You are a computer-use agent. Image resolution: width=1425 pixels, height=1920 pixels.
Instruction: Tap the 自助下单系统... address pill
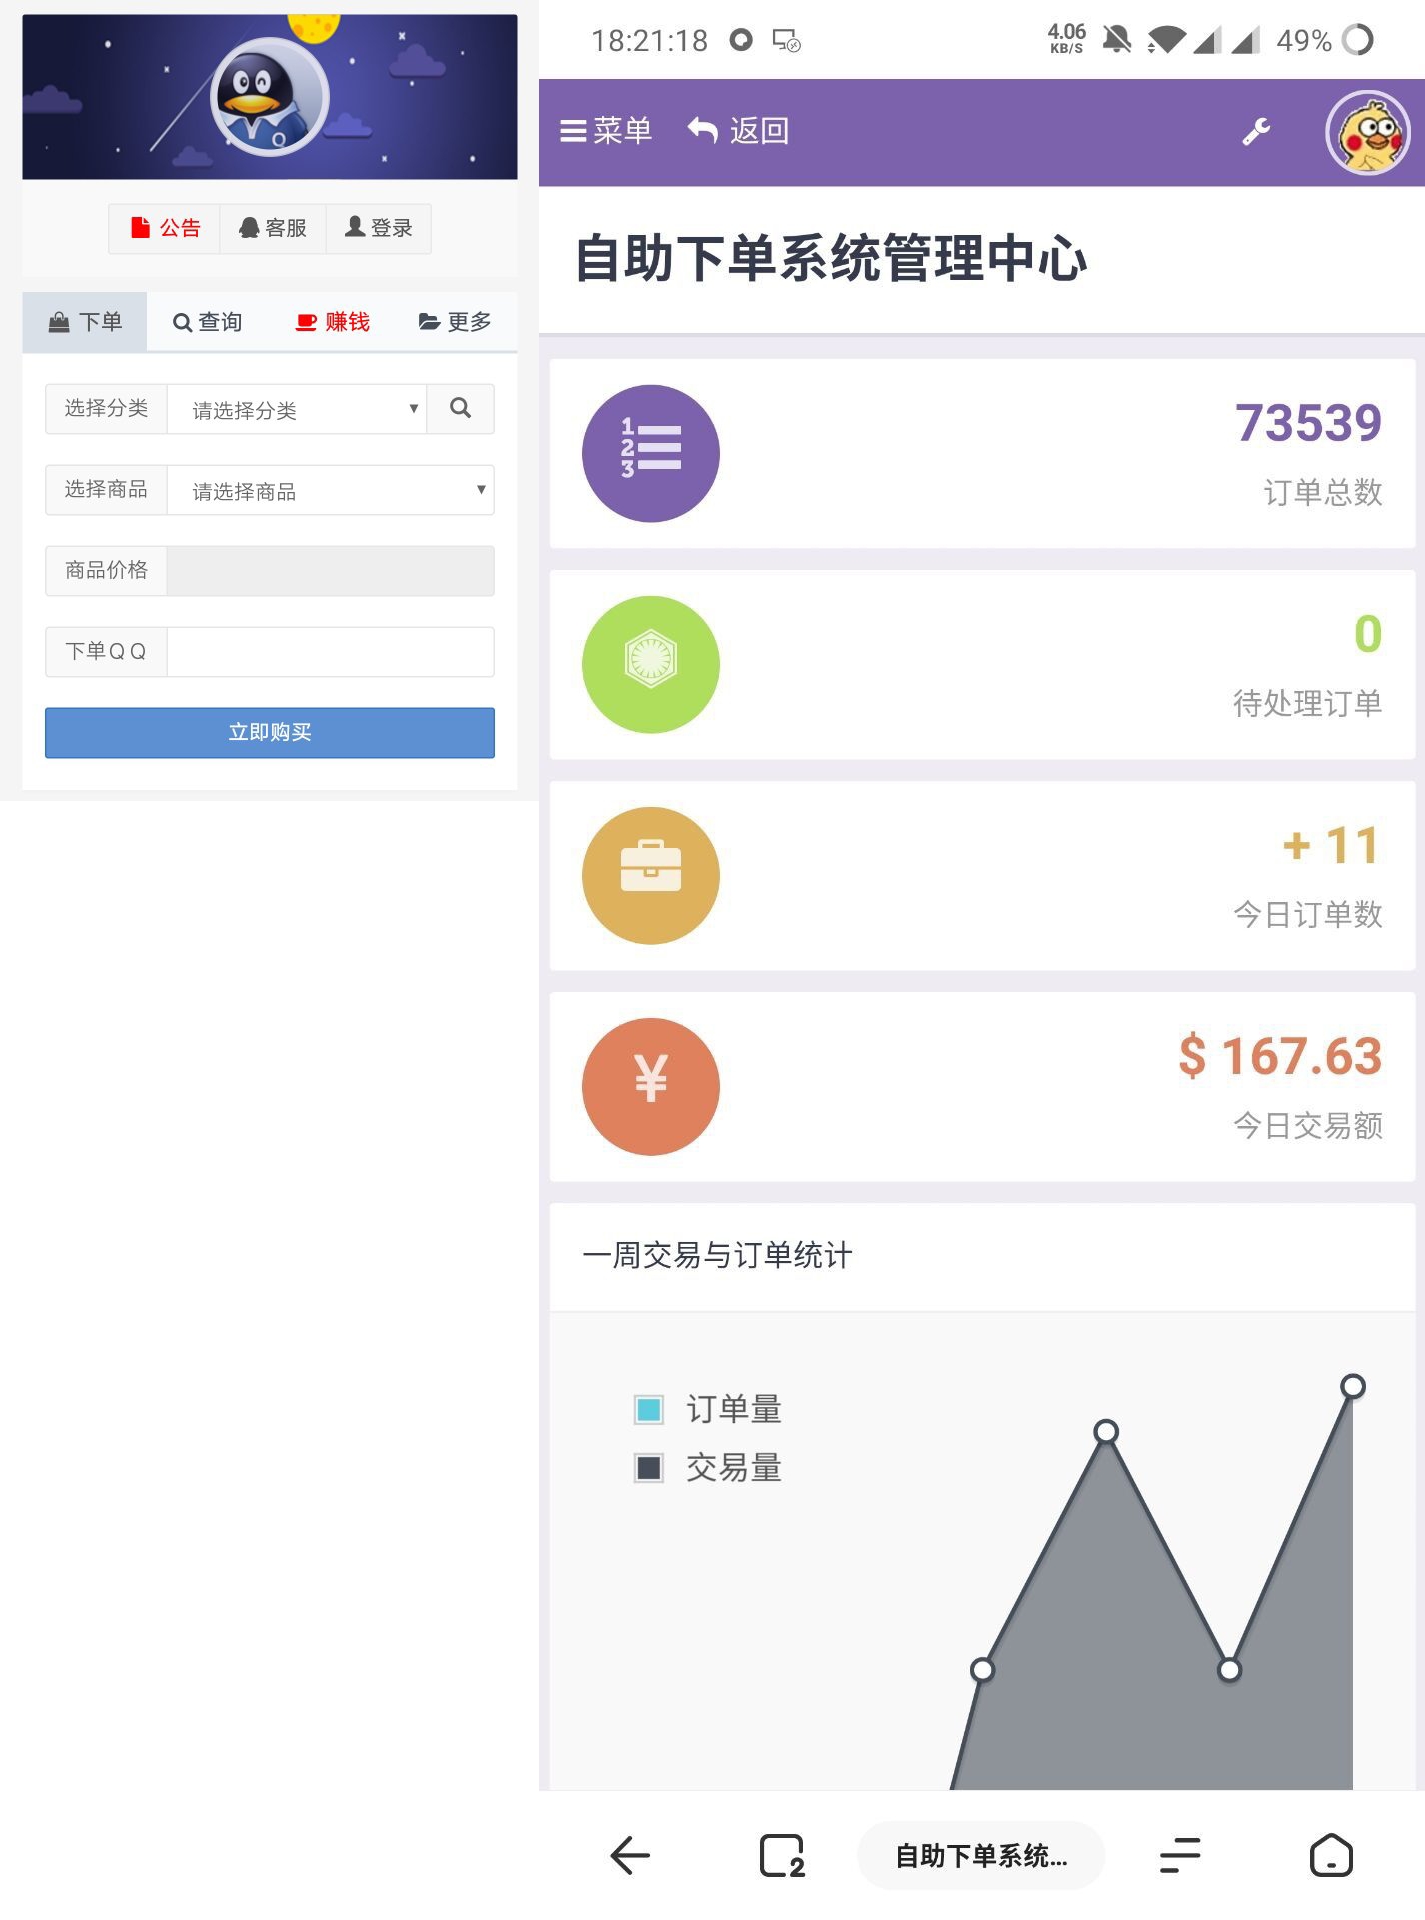tap(981, 1856)
